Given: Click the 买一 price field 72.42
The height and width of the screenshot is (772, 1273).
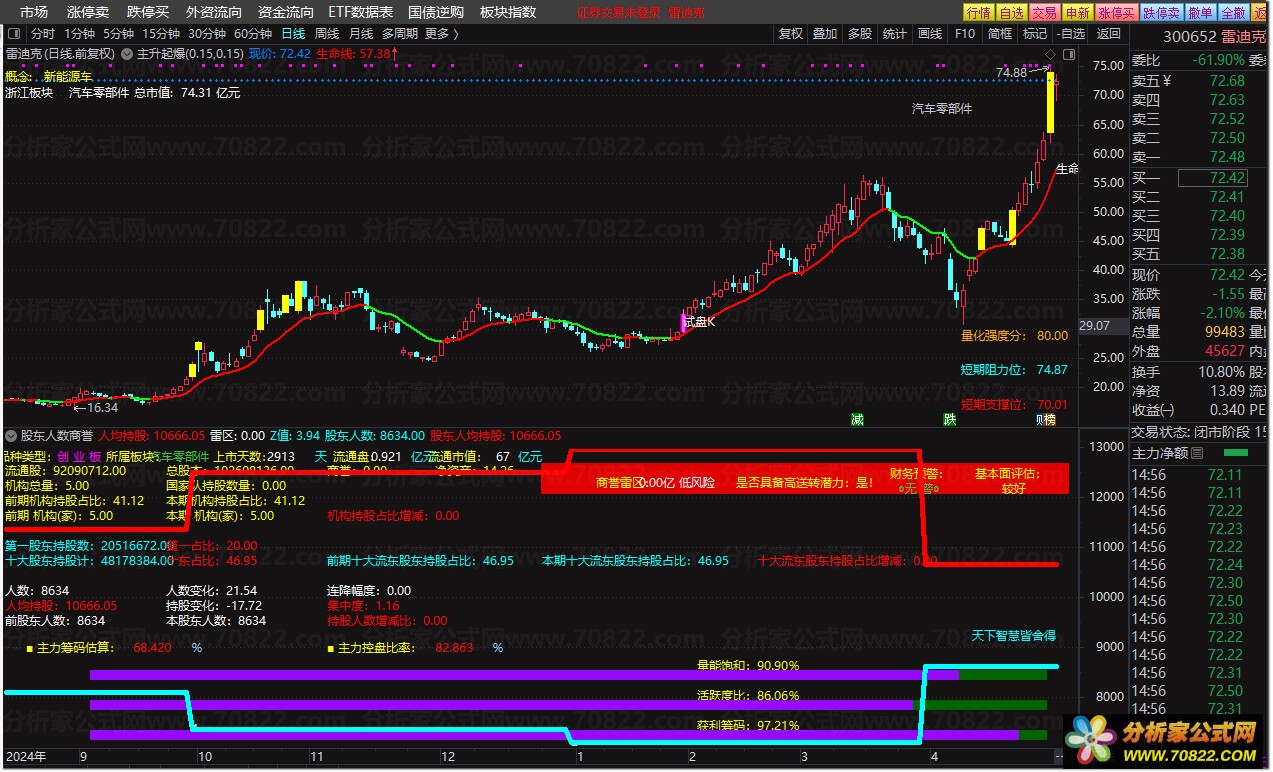Looking at the screenshot, I should tap(1212, 178).
